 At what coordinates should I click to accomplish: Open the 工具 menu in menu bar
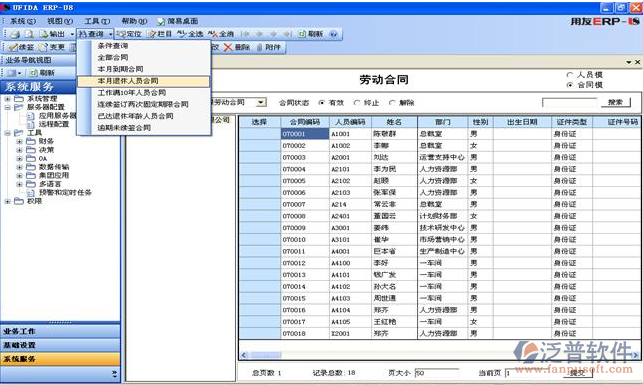click(97, 21)
